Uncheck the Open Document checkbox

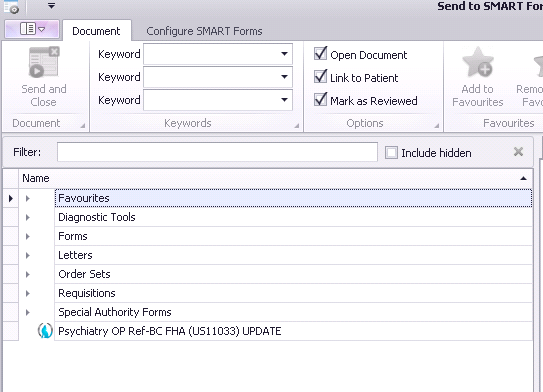click(320, 54)
